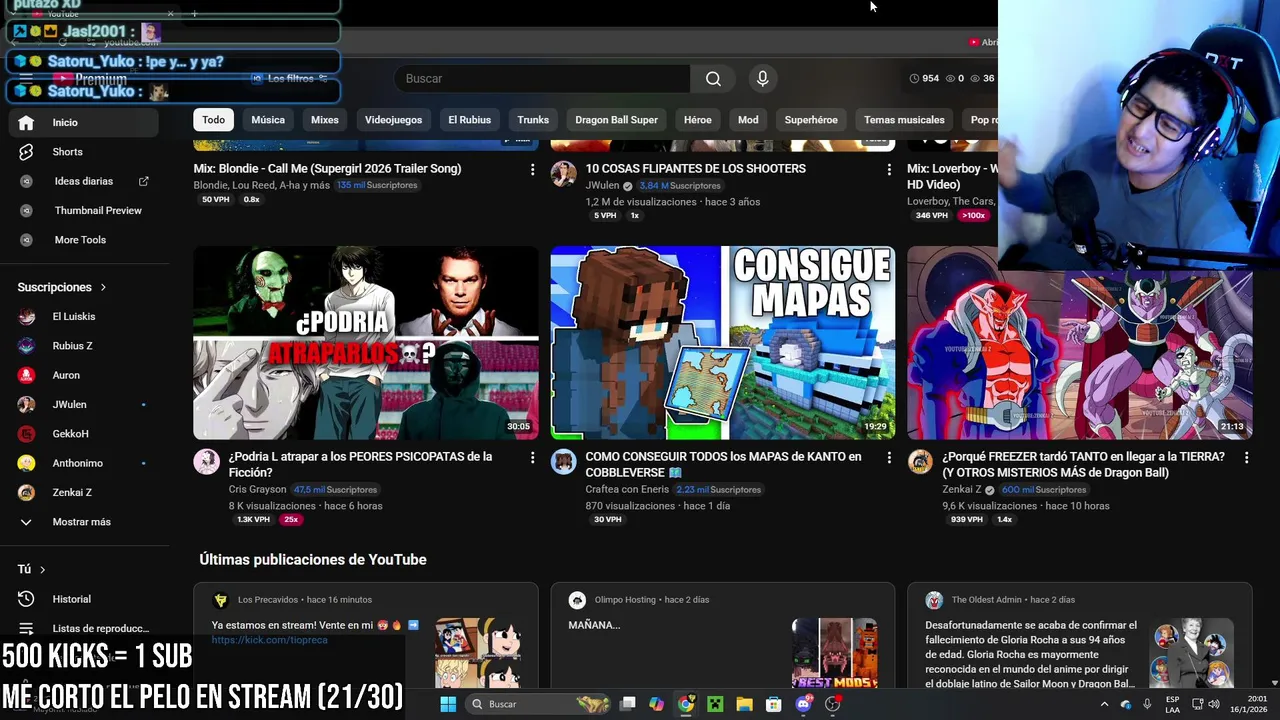This screenshot has width=1280, height=720.
Task: Expand Suscripciones section
Action: [62, 287]
